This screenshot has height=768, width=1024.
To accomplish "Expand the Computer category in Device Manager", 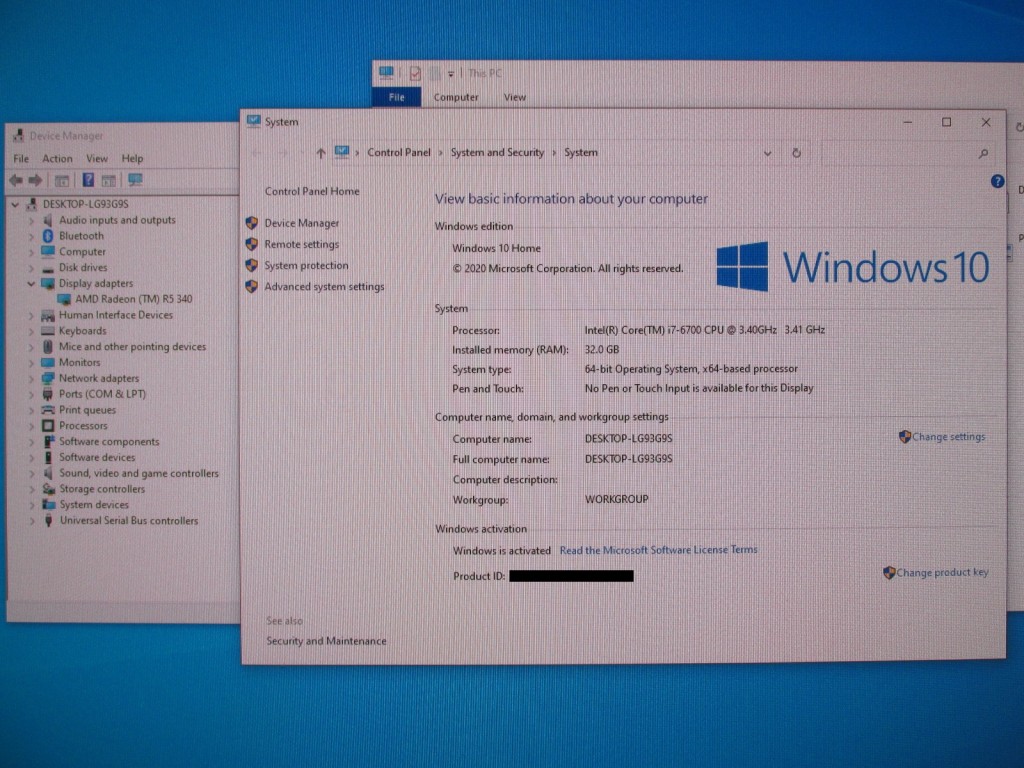I will click(x=31, y=252).
